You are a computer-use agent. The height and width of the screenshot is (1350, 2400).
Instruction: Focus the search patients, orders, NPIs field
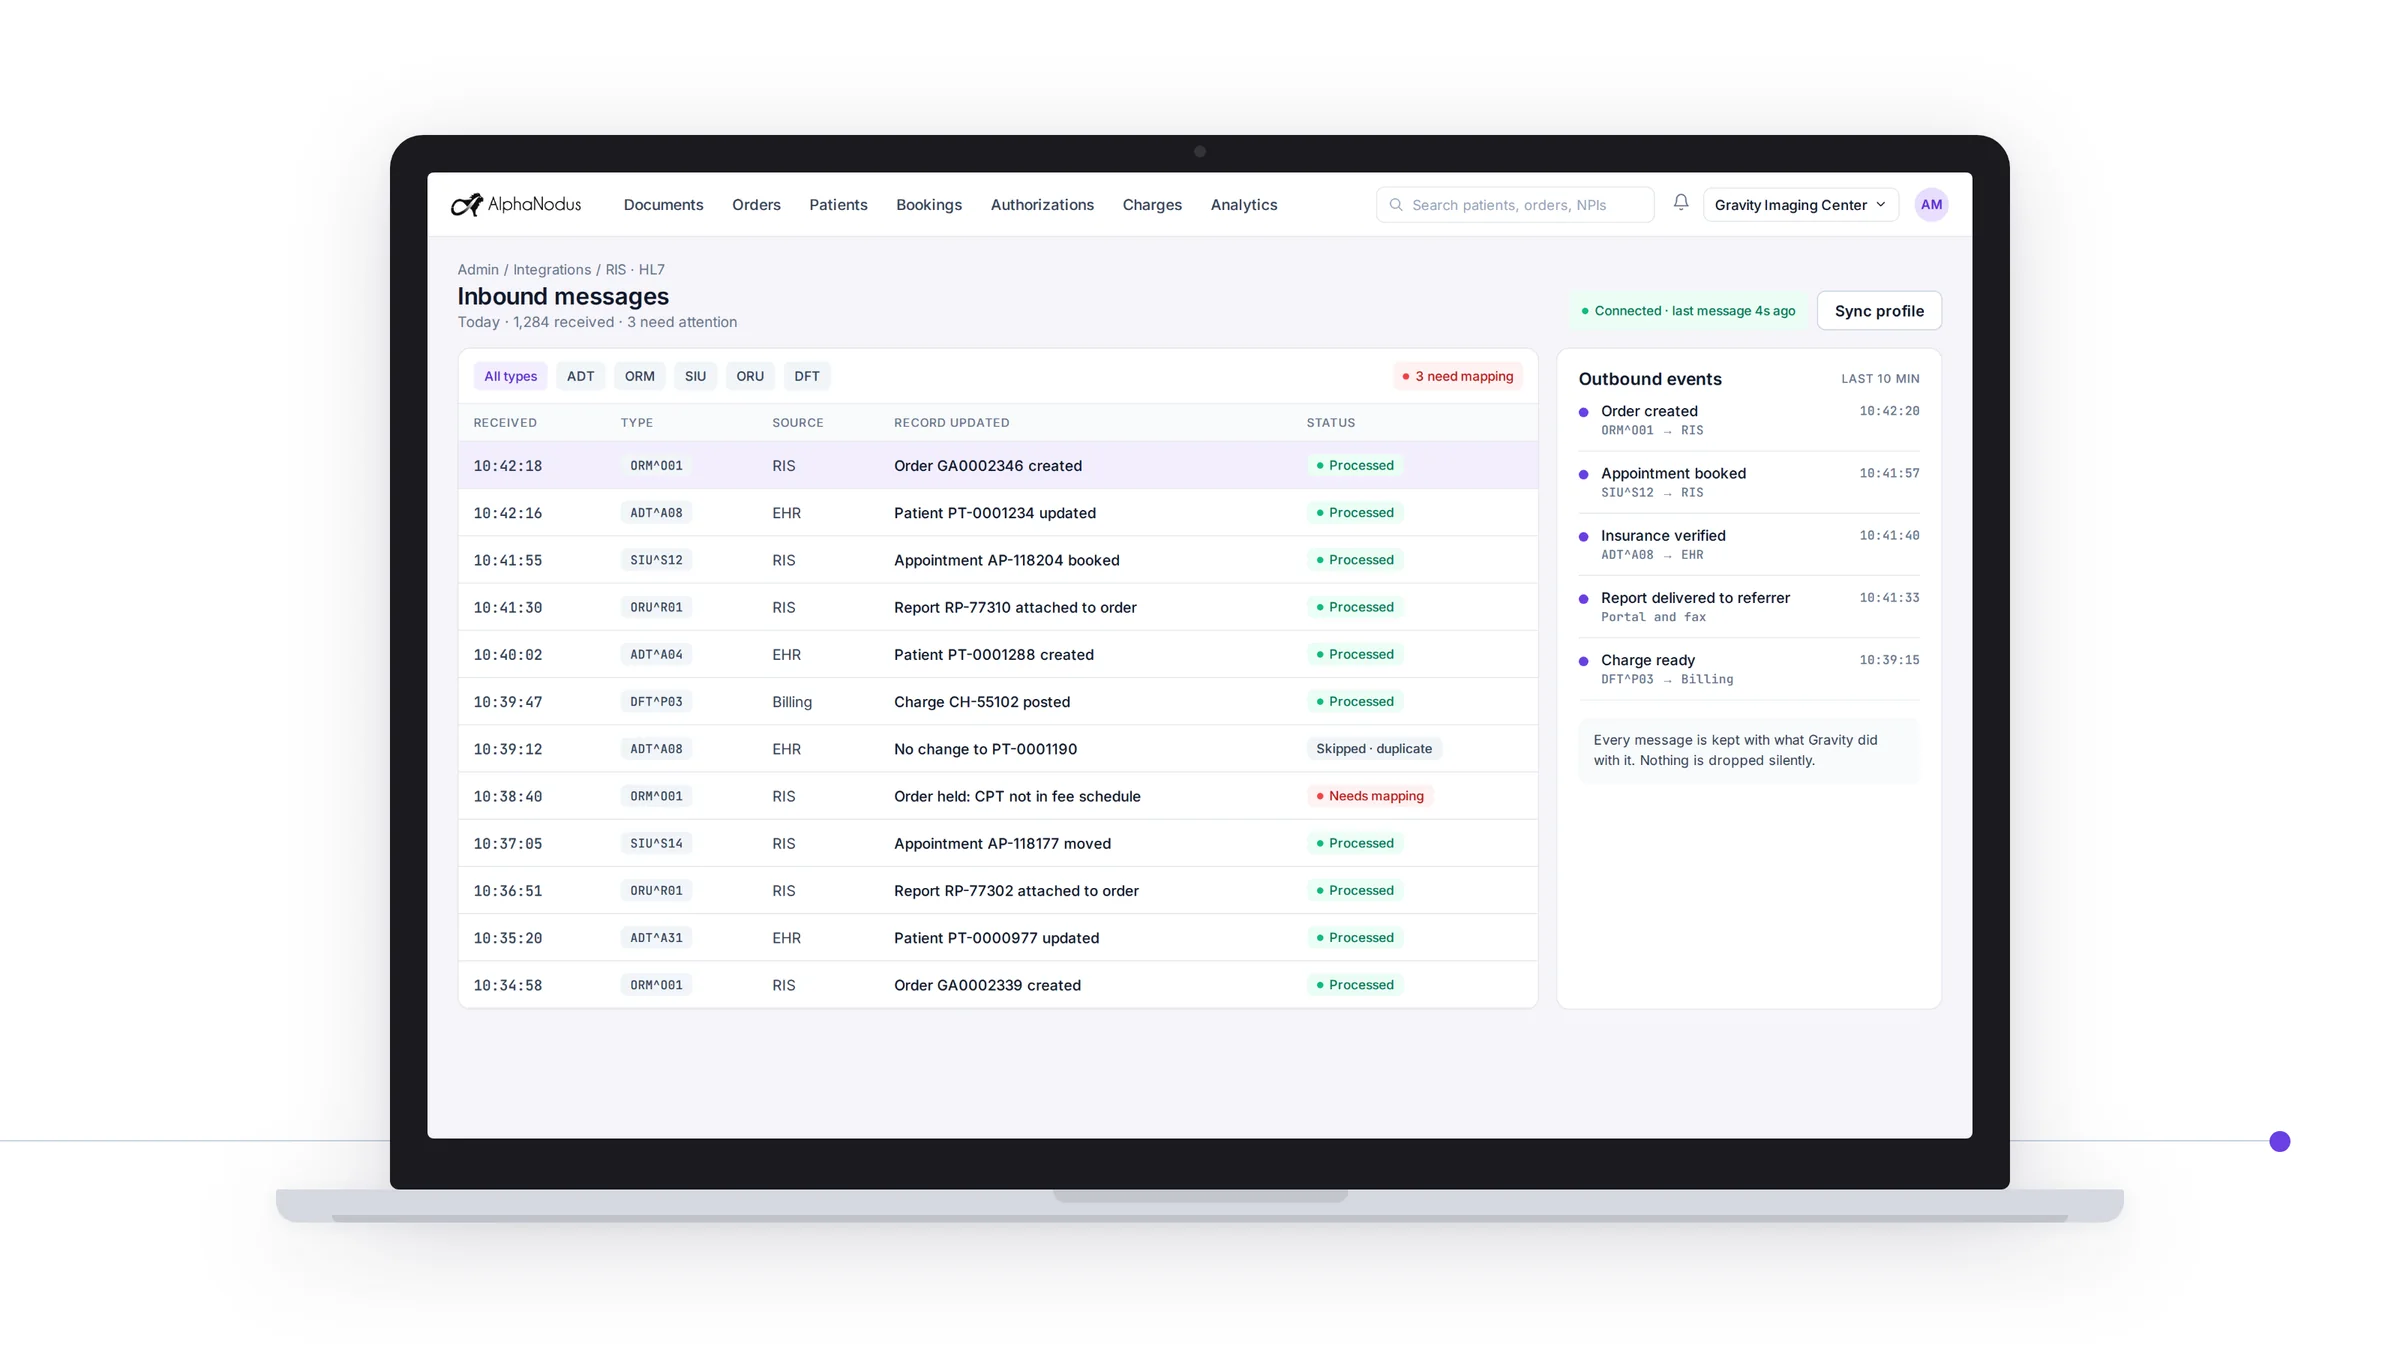pyautogui.click(x=1514, y=205)
